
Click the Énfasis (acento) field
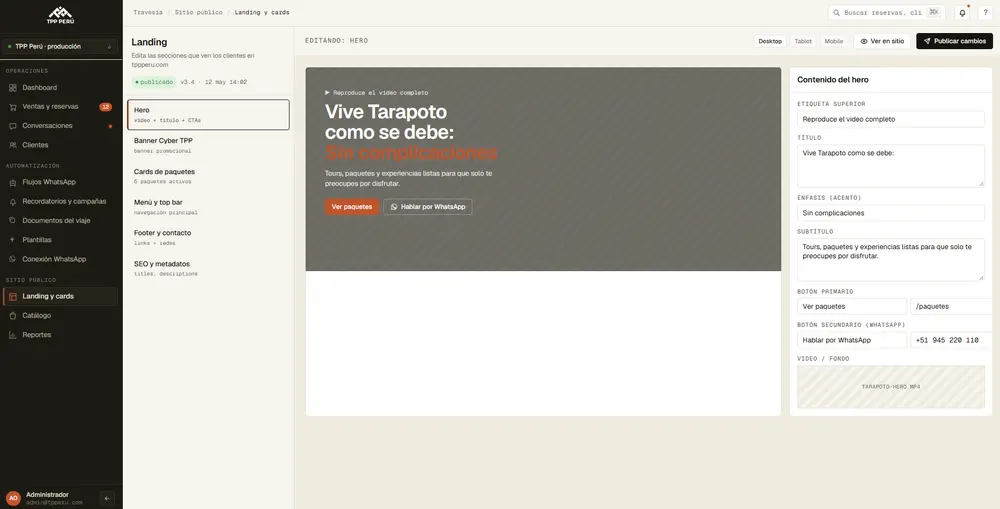tap(890, 213)
